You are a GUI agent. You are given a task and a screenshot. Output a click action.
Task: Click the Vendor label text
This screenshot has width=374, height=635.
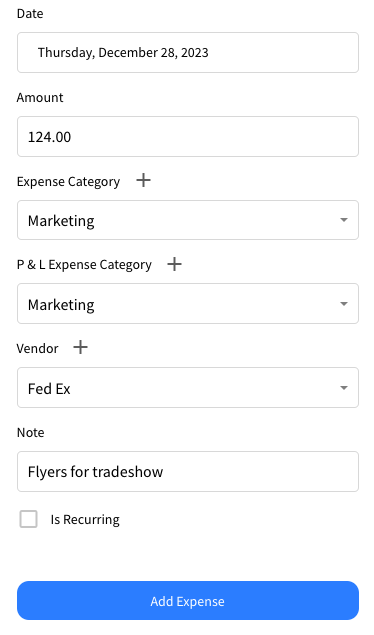(37, 349)
